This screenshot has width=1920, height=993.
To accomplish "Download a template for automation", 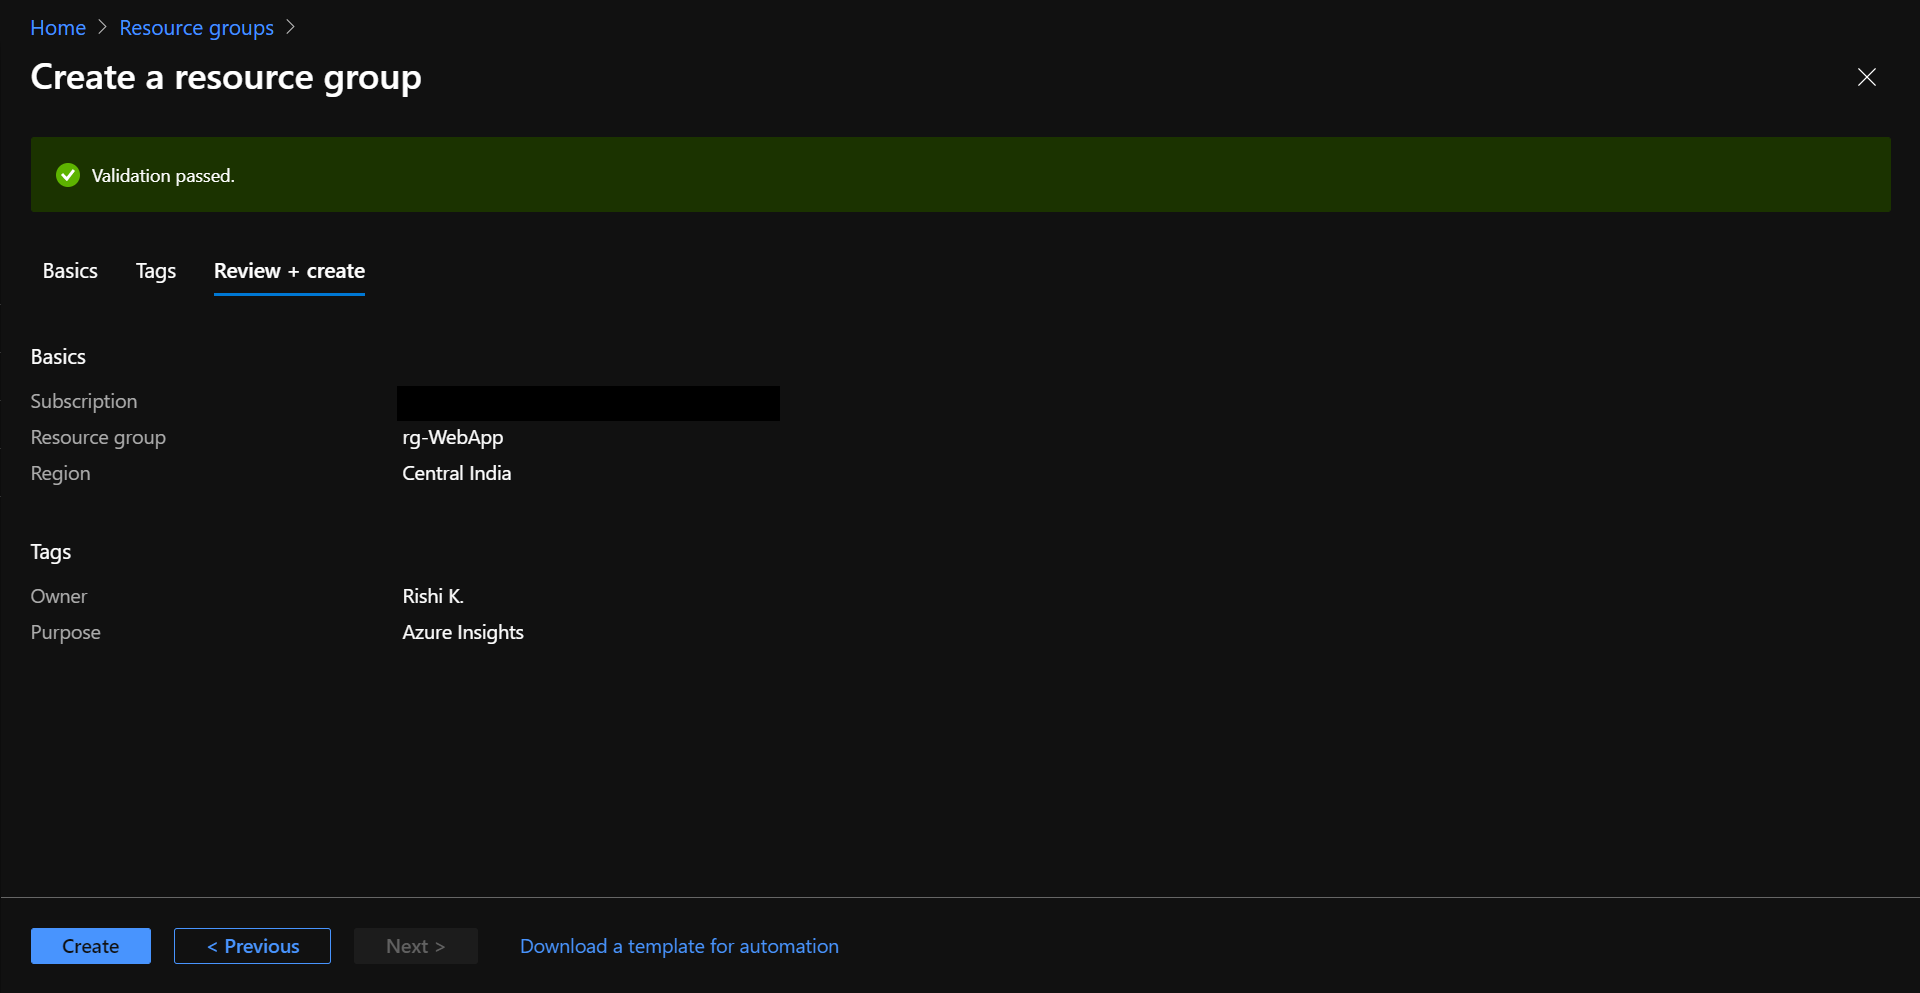I will pyautogui.click(x=679, y=946).
